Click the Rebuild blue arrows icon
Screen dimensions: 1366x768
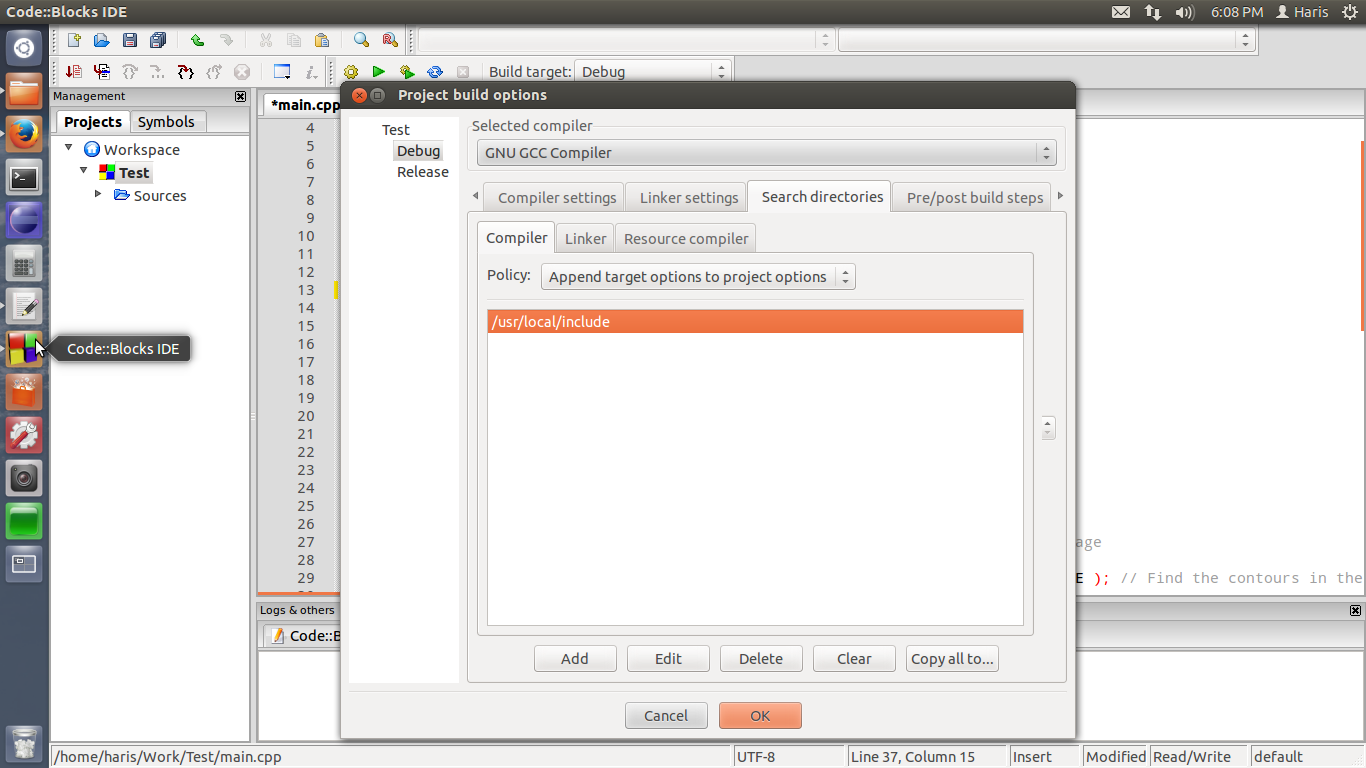click(x=434, y=72)
